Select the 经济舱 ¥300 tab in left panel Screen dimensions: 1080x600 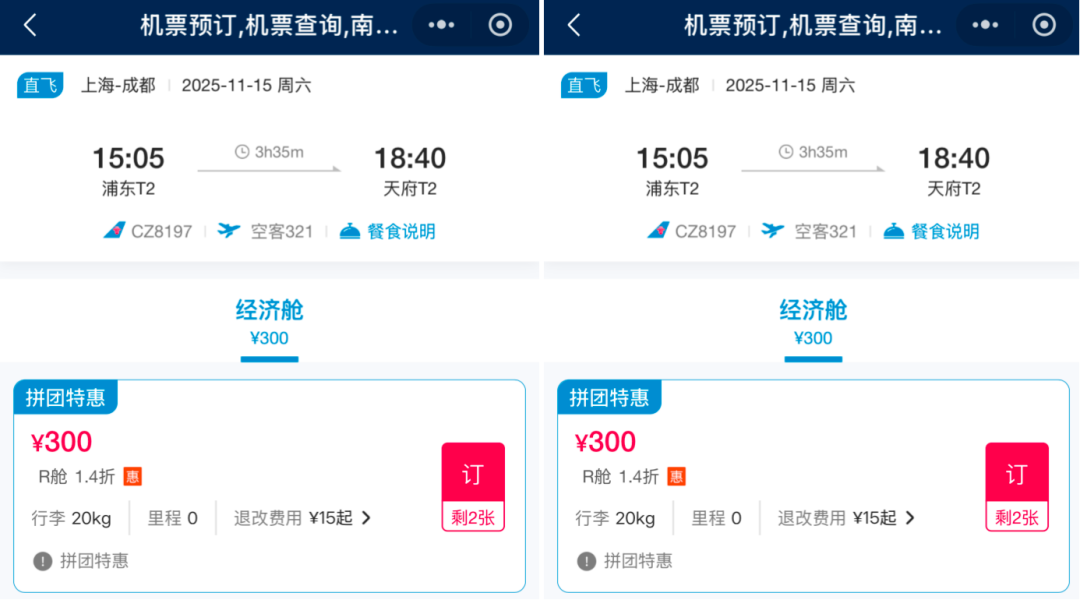pos(269,322)
